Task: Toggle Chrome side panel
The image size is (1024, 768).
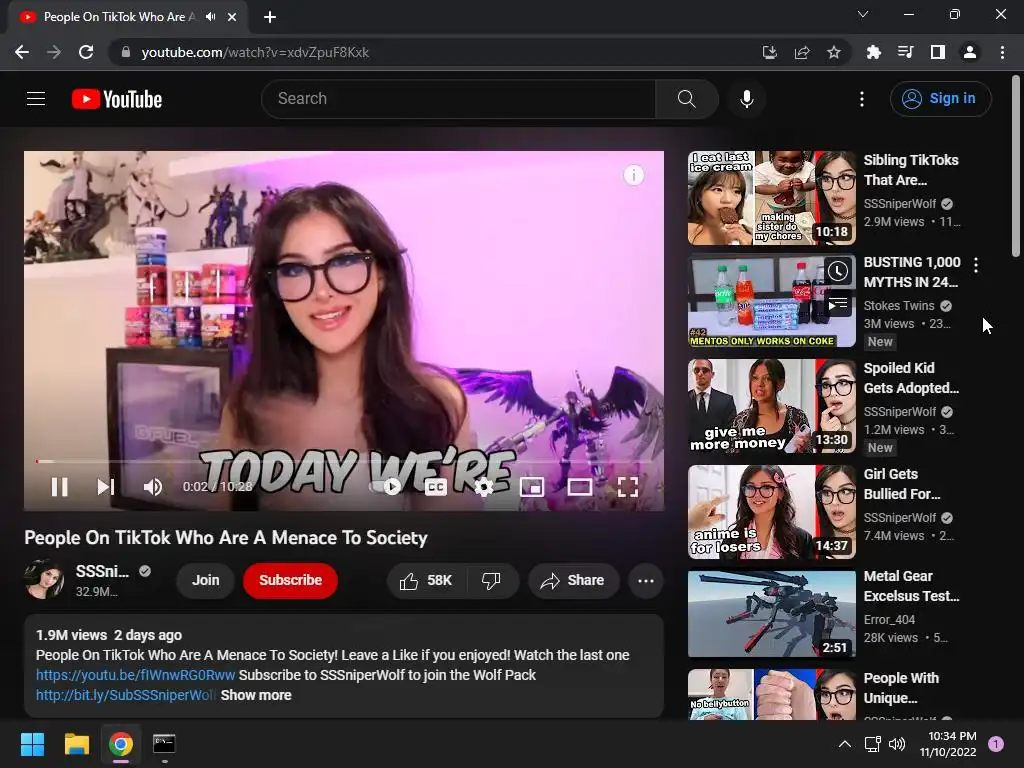Action: coord(937,52)
